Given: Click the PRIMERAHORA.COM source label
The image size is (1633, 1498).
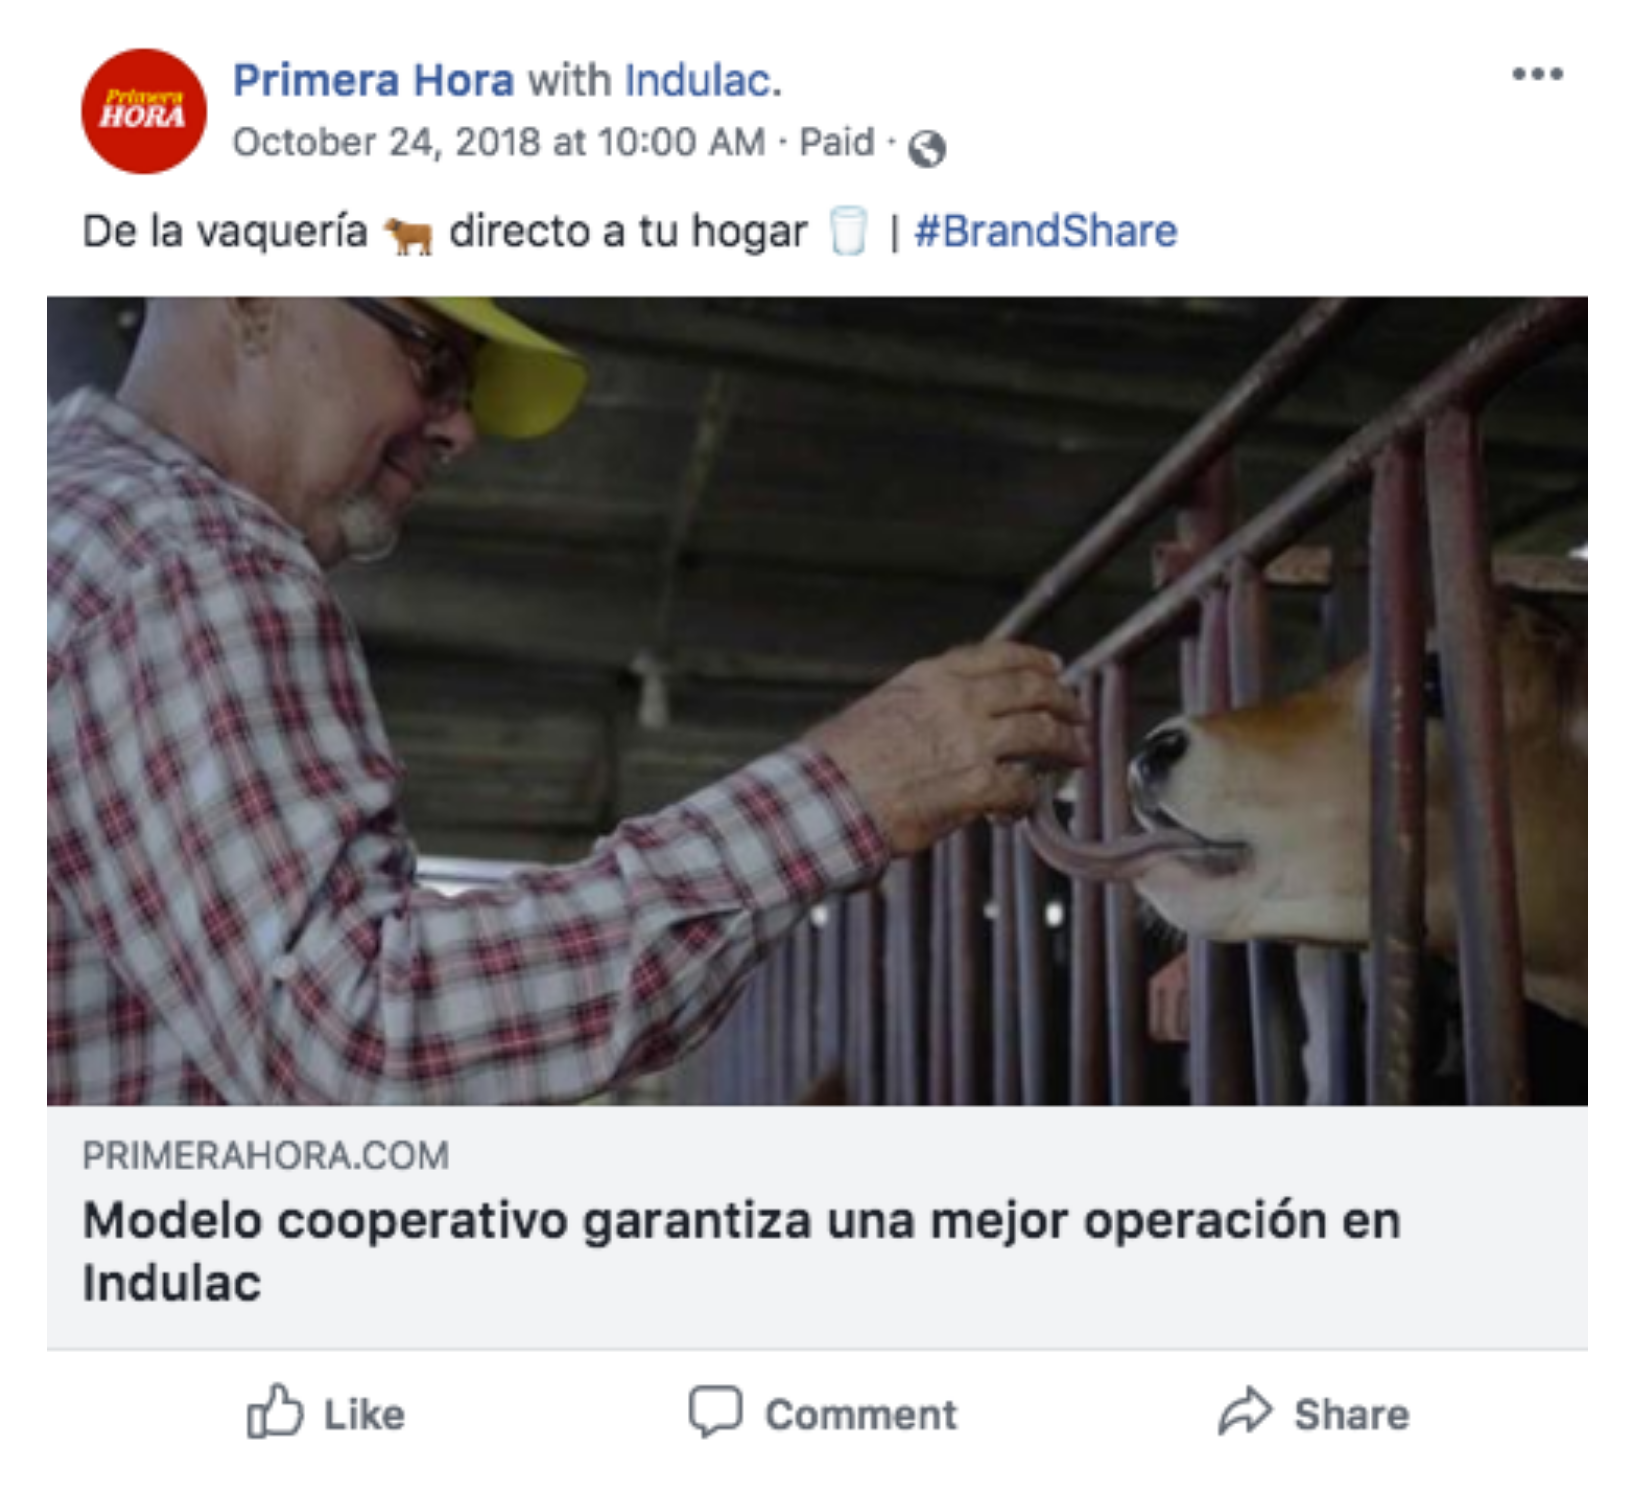Looking at the screenshot, I should [265, 1156].
